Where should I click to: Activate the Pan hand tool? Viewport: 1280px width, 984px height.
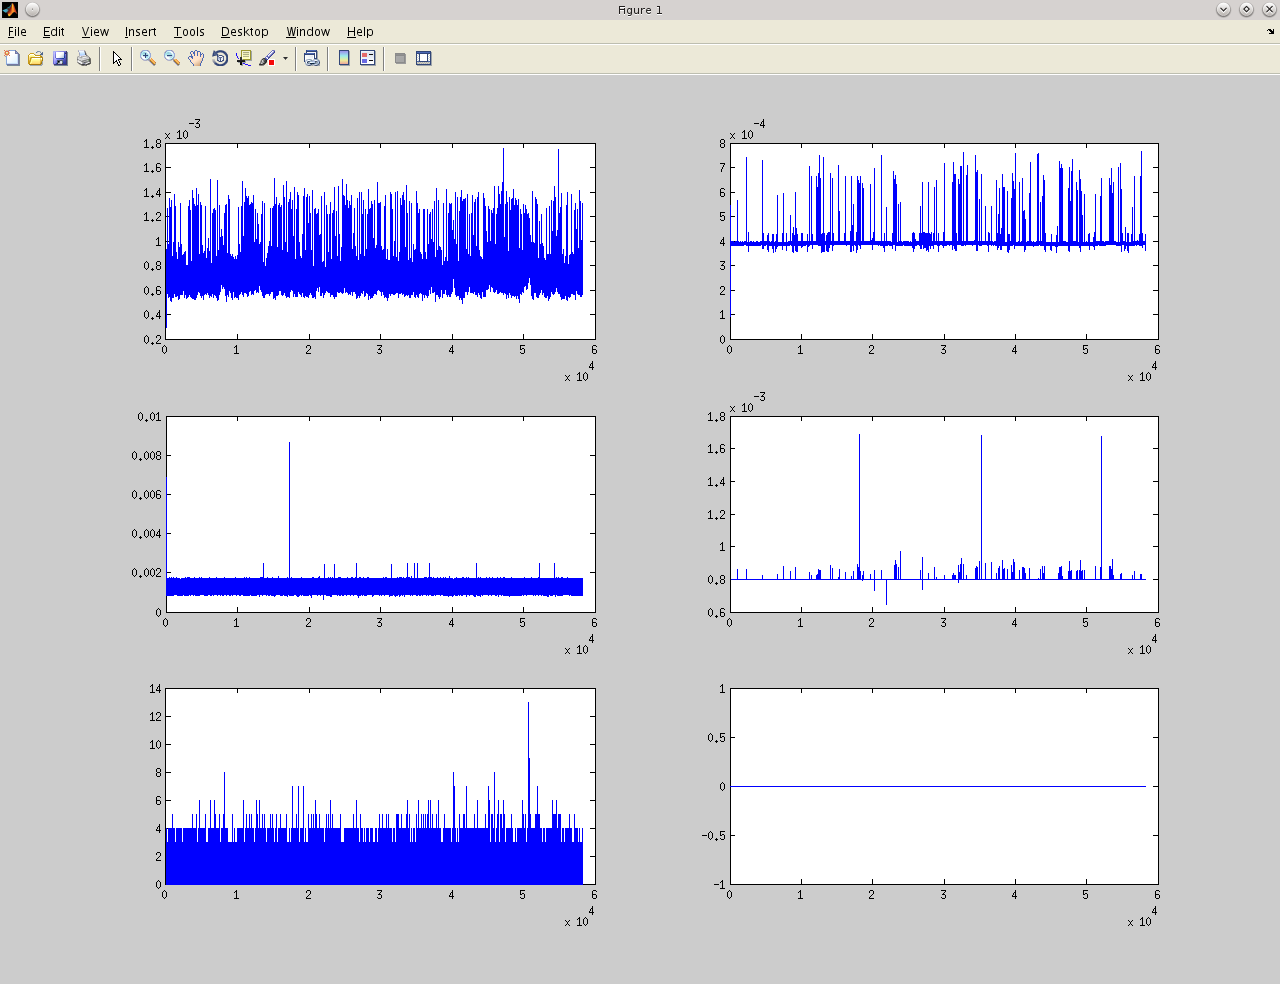coord(196,59)
